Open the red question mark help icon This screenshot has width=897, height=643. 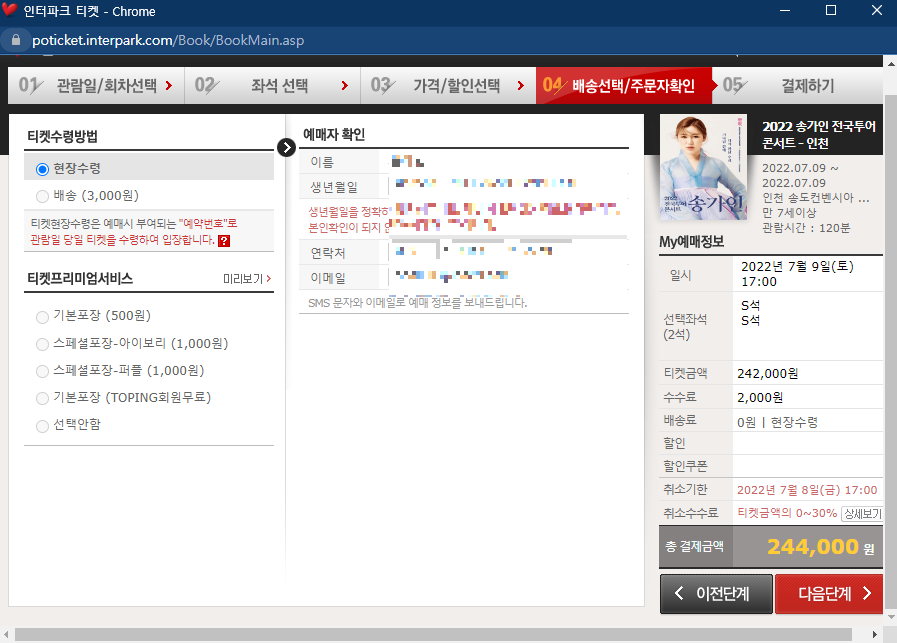(224, 241)
